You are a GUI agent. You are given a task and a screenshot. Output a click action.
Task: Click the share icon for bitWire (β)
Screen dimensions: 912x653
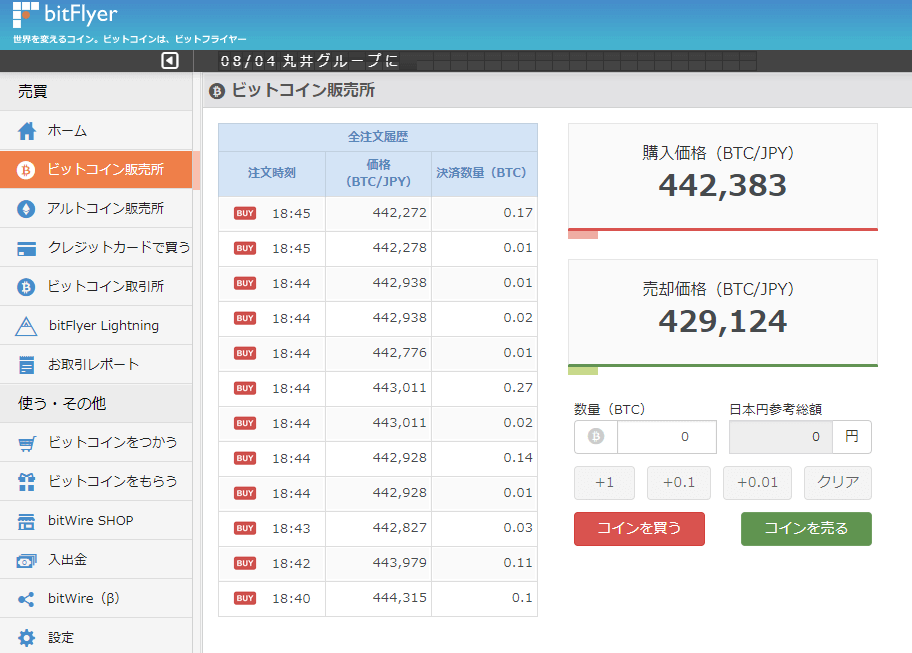26,600
